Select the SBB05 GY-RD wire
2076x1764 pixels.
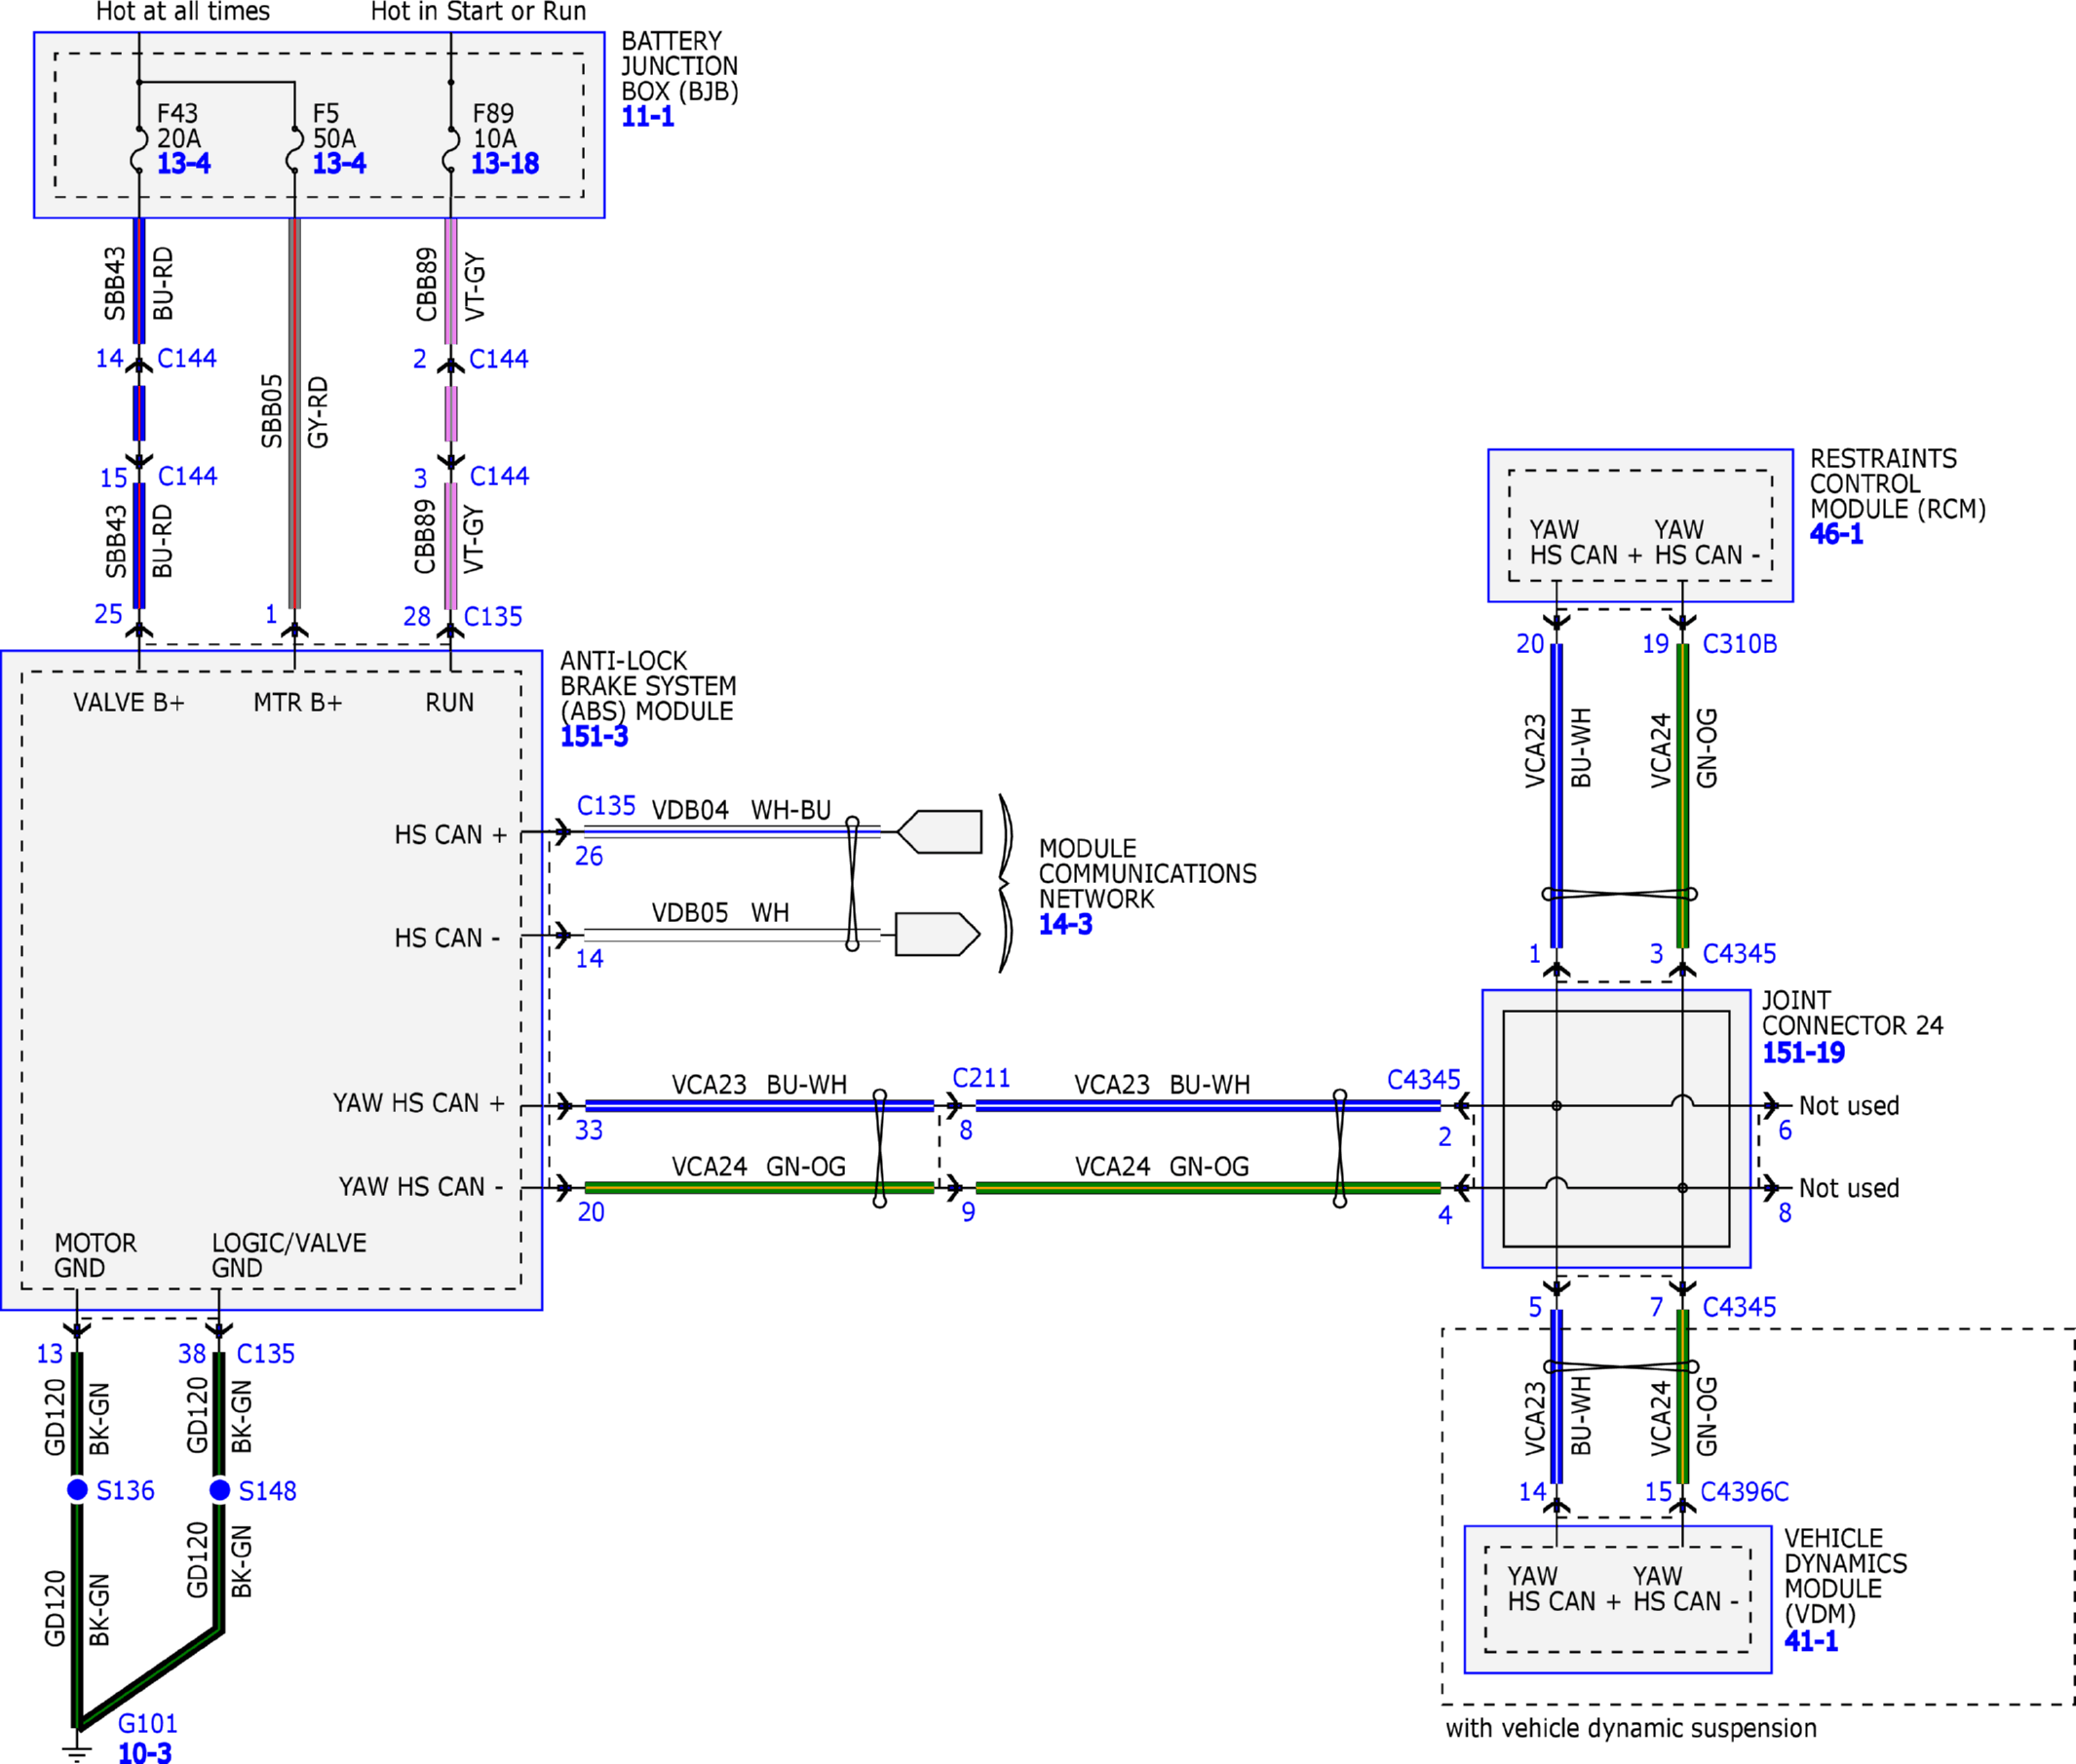(x=294, y=413)
